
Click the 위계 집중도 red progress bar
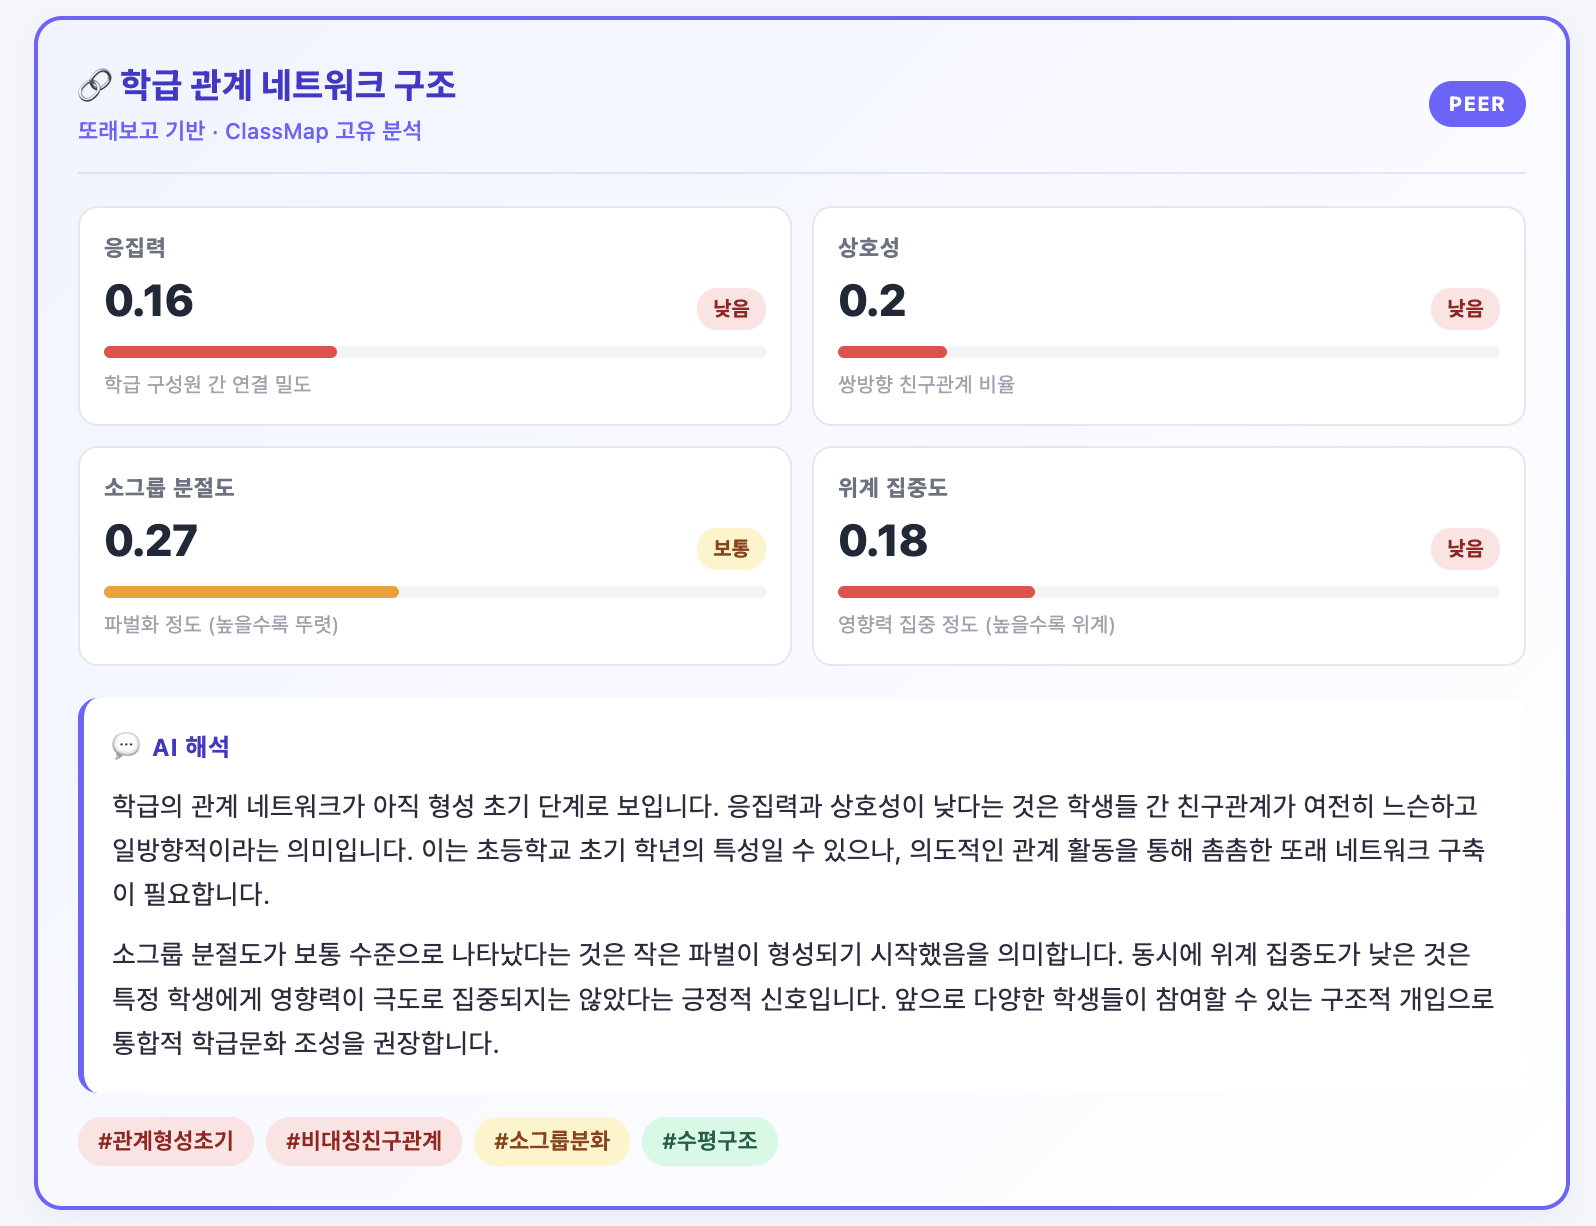(x=936, y=592)
